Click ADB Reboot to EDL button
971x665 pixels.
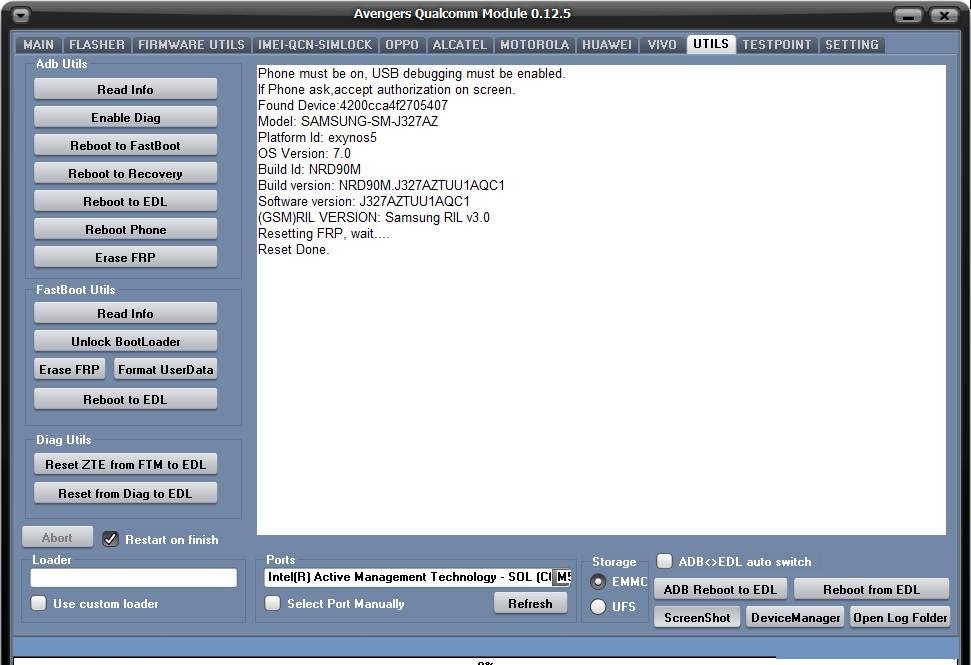coord(720,589)
